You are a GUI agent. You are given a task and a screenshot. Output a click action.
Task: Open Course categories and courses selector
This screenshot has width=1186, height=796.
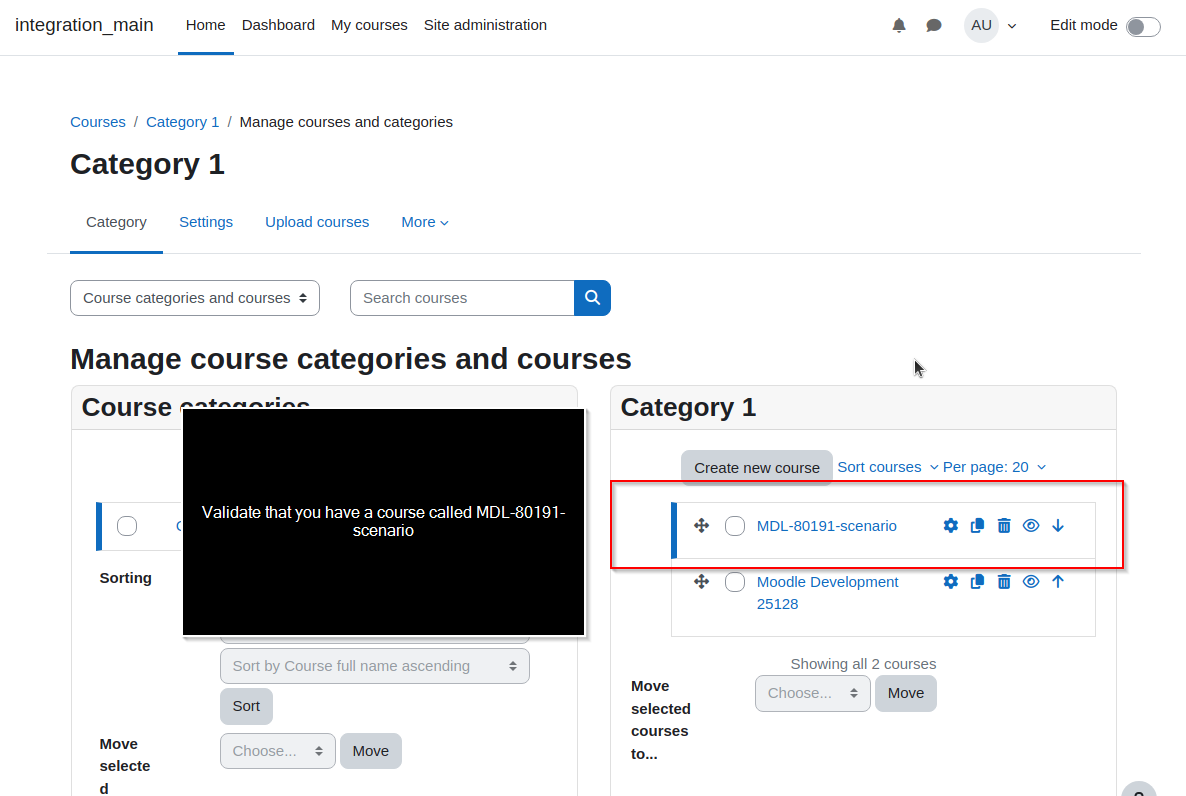click(x=195, y=298)
